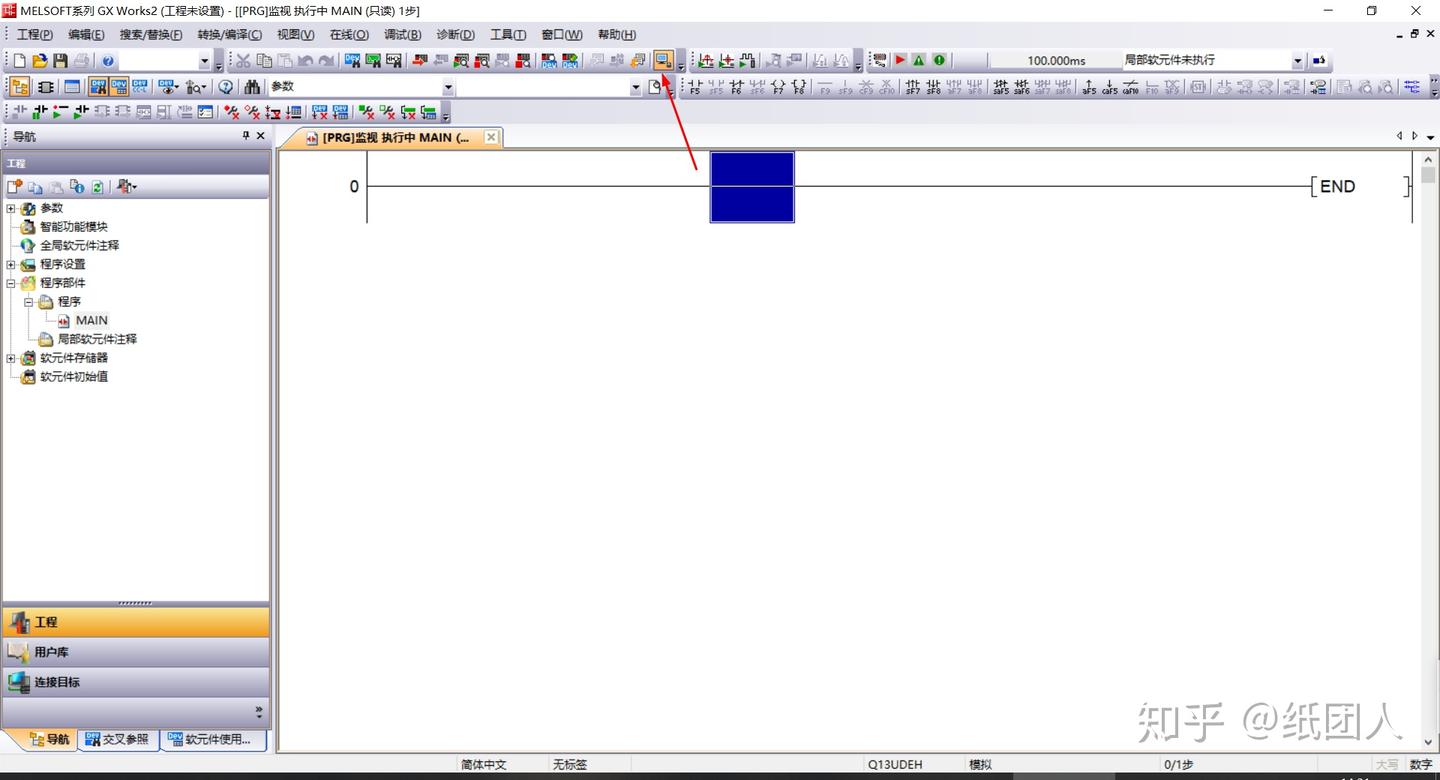Click the highlighted simulation start/stop icon
This screenshot has height=780, width=1440.
pyautogui.click(x=663, y=61)
